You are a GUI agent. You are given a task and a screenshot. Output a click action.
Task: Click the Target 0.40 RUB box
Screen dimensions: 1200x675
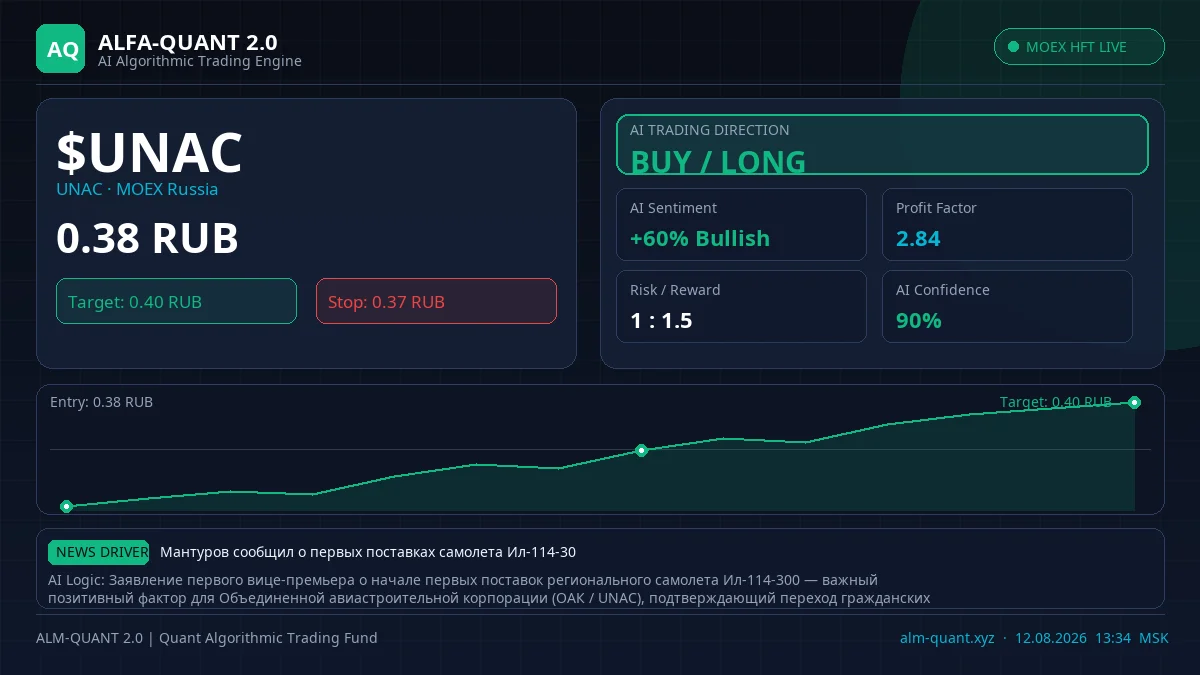tap(176, 301)
